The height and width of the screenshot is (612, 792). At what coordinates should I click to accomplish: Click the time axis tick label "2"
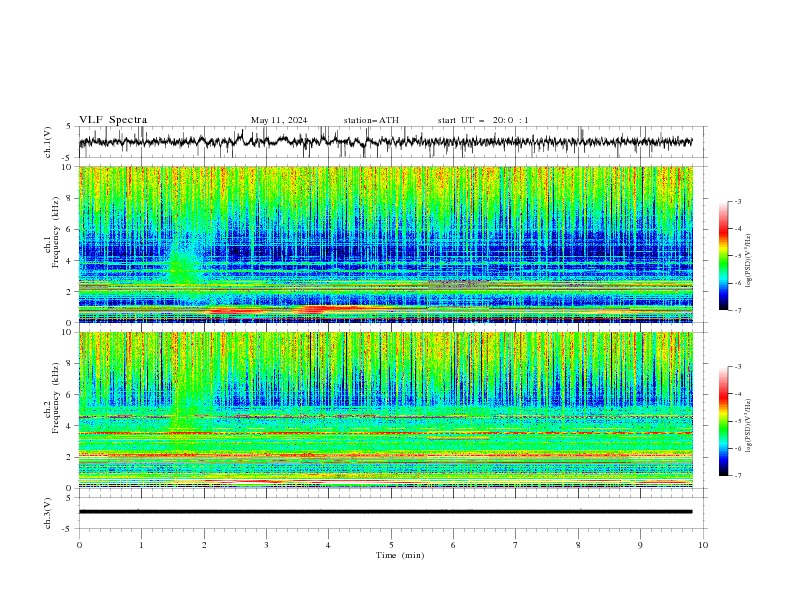[204, 545]
